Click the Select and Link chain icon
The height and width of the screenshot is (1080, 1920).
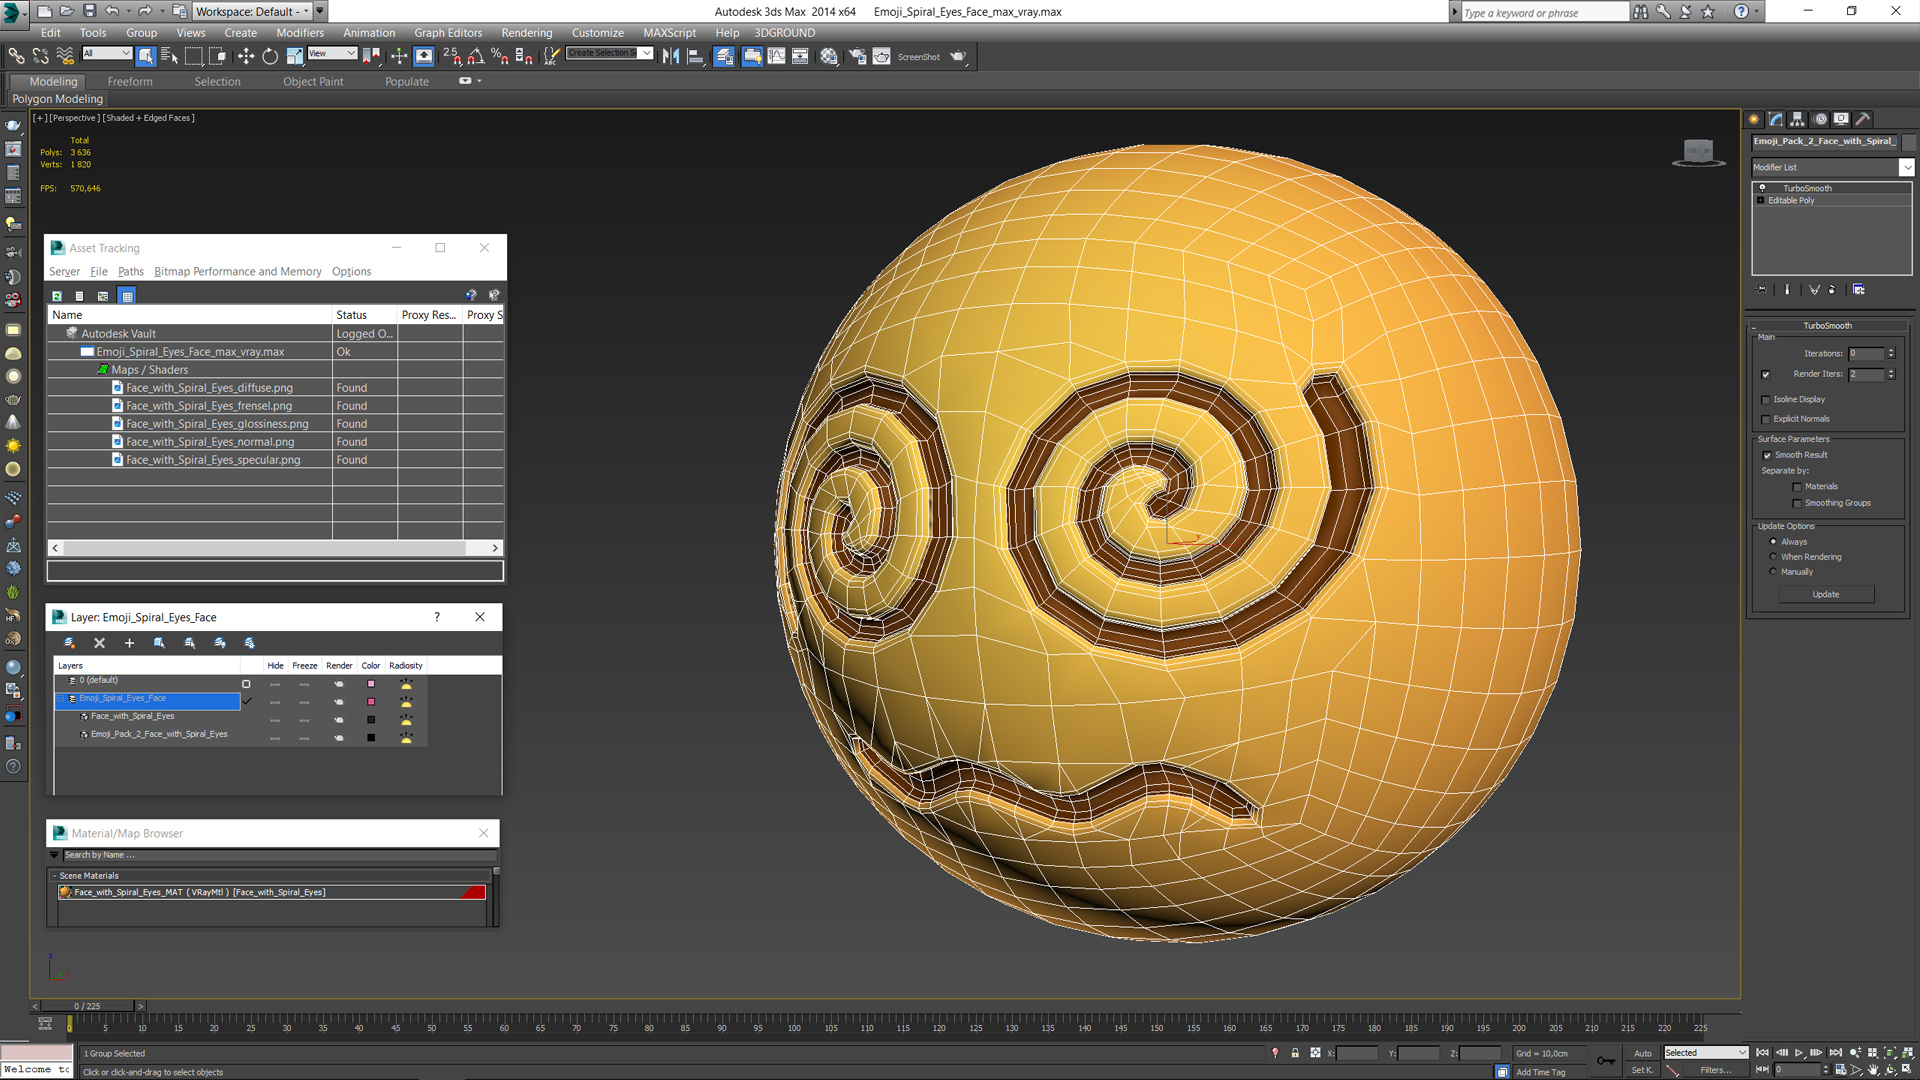tap(17, 57)
